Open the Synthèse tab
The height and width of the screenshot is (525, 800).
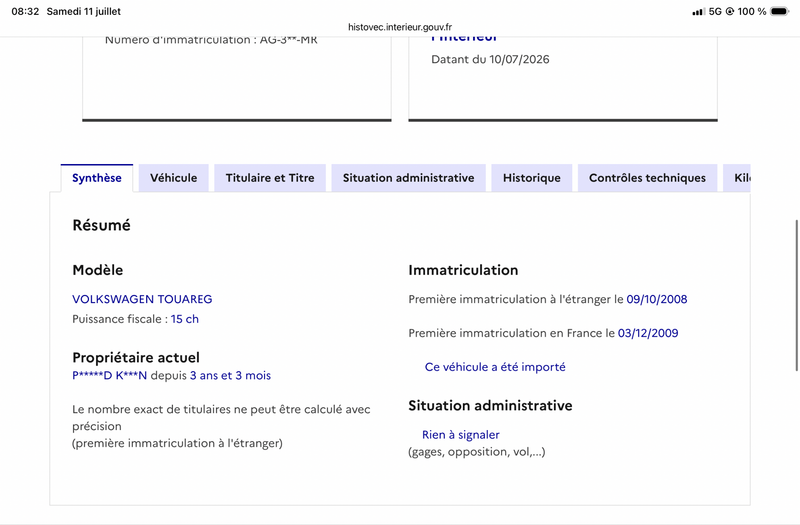click(97, 178)
